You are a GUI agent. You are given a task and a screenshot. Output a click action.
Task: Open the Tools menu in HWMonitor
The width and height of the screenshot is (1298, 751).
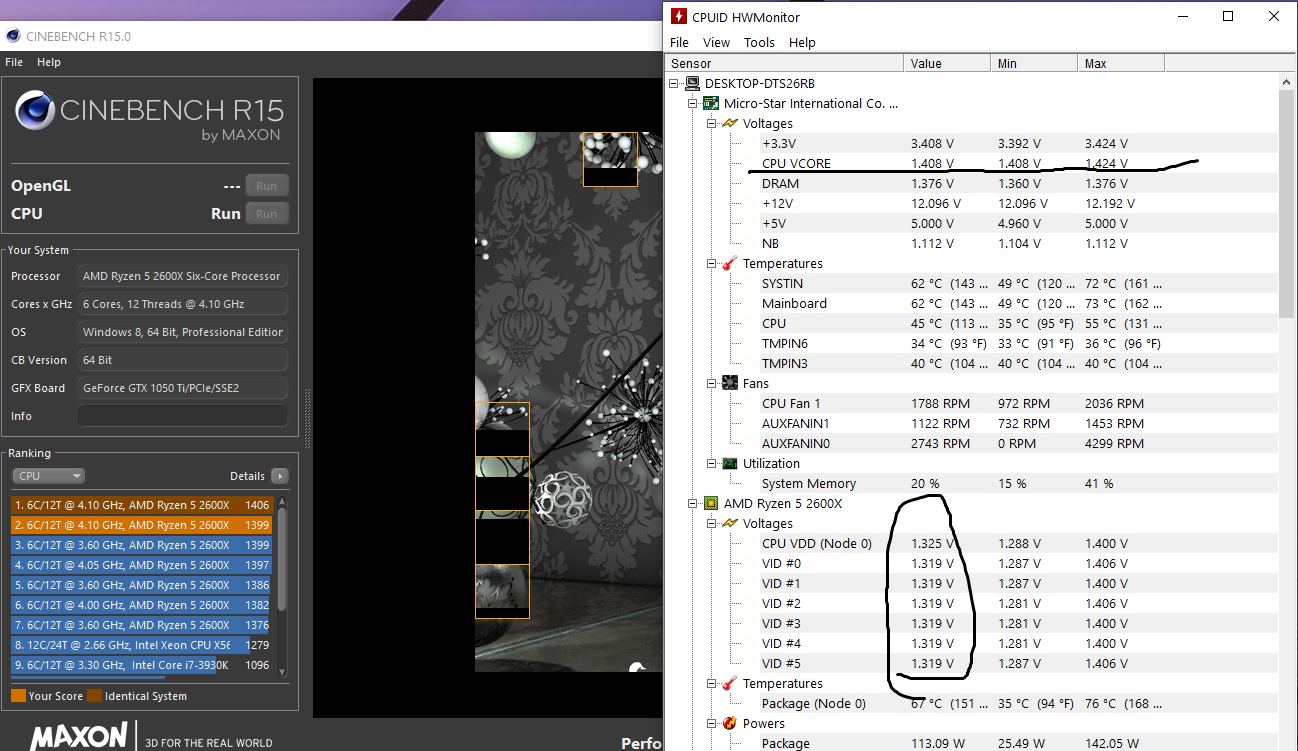(x=759, y=42)
